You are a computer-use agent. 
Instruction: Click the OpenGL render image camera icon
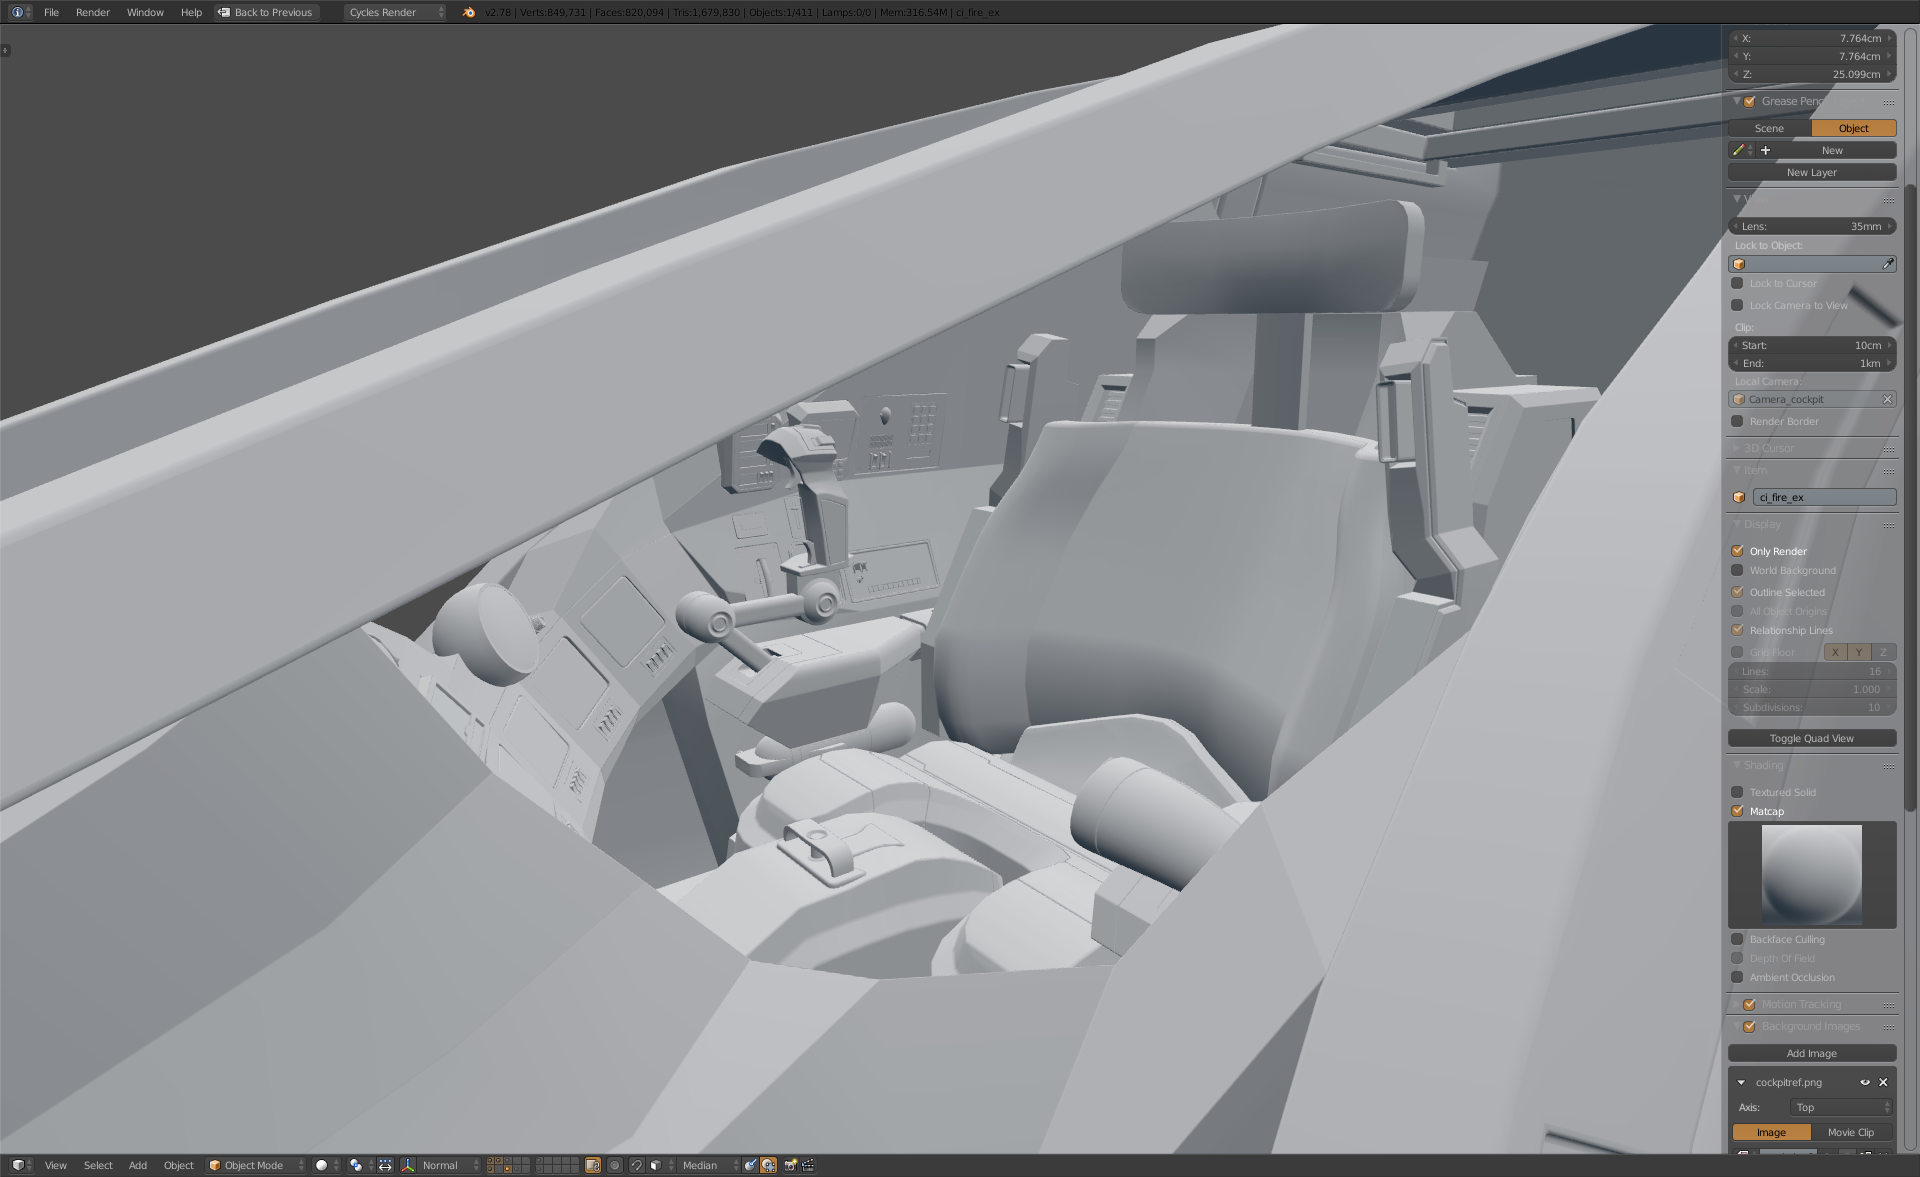790,1165
